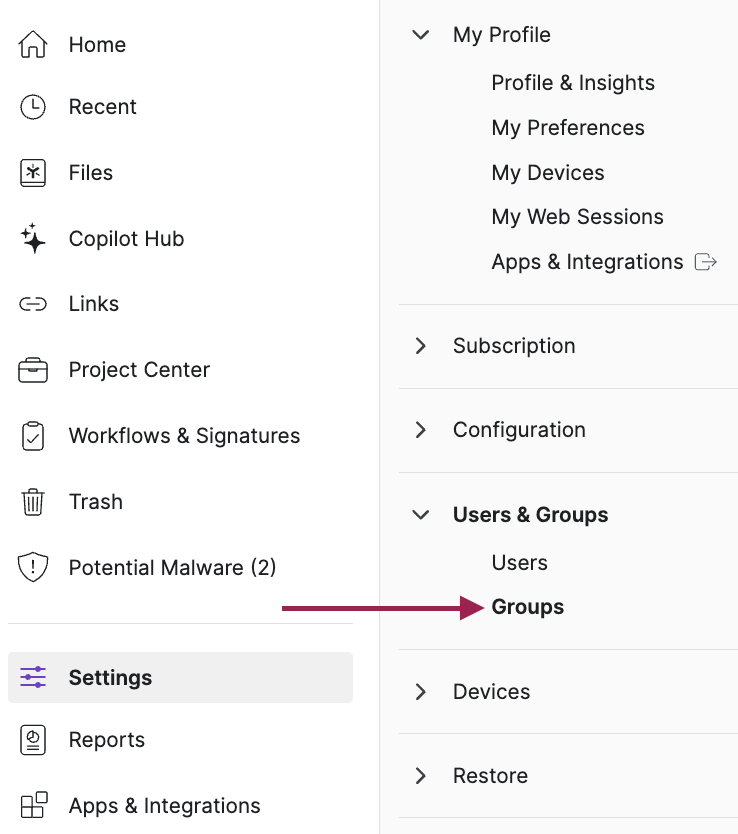
Task: Open Potential Malware shield icon
Action: point(33,568)
